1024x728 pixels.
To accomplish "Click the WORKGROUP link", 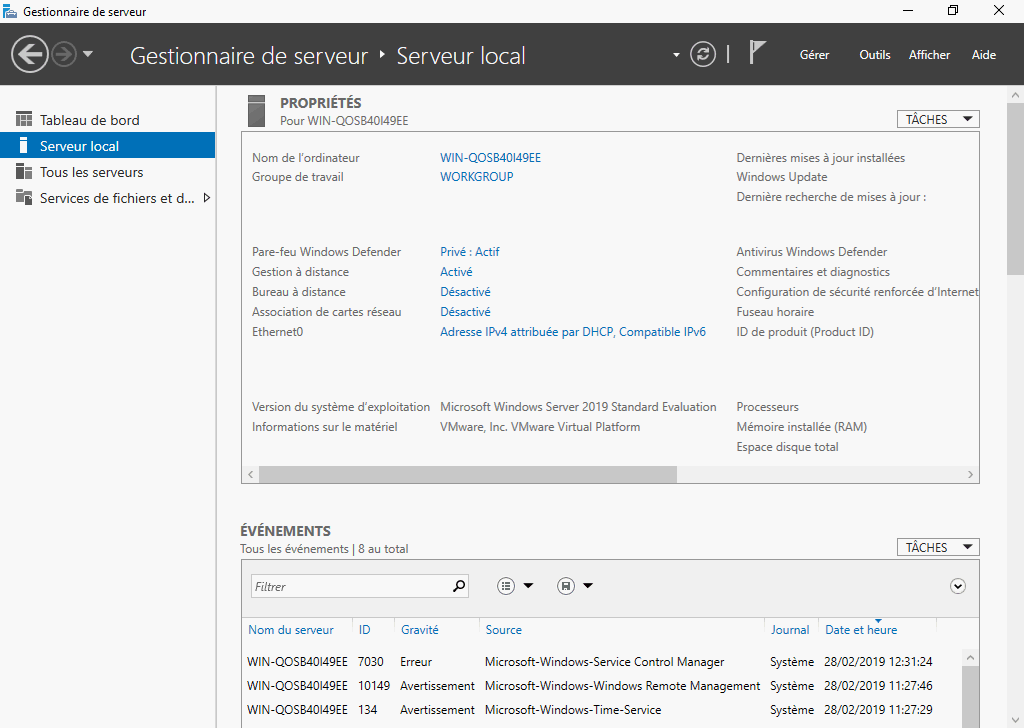I will tap(476, 177).
